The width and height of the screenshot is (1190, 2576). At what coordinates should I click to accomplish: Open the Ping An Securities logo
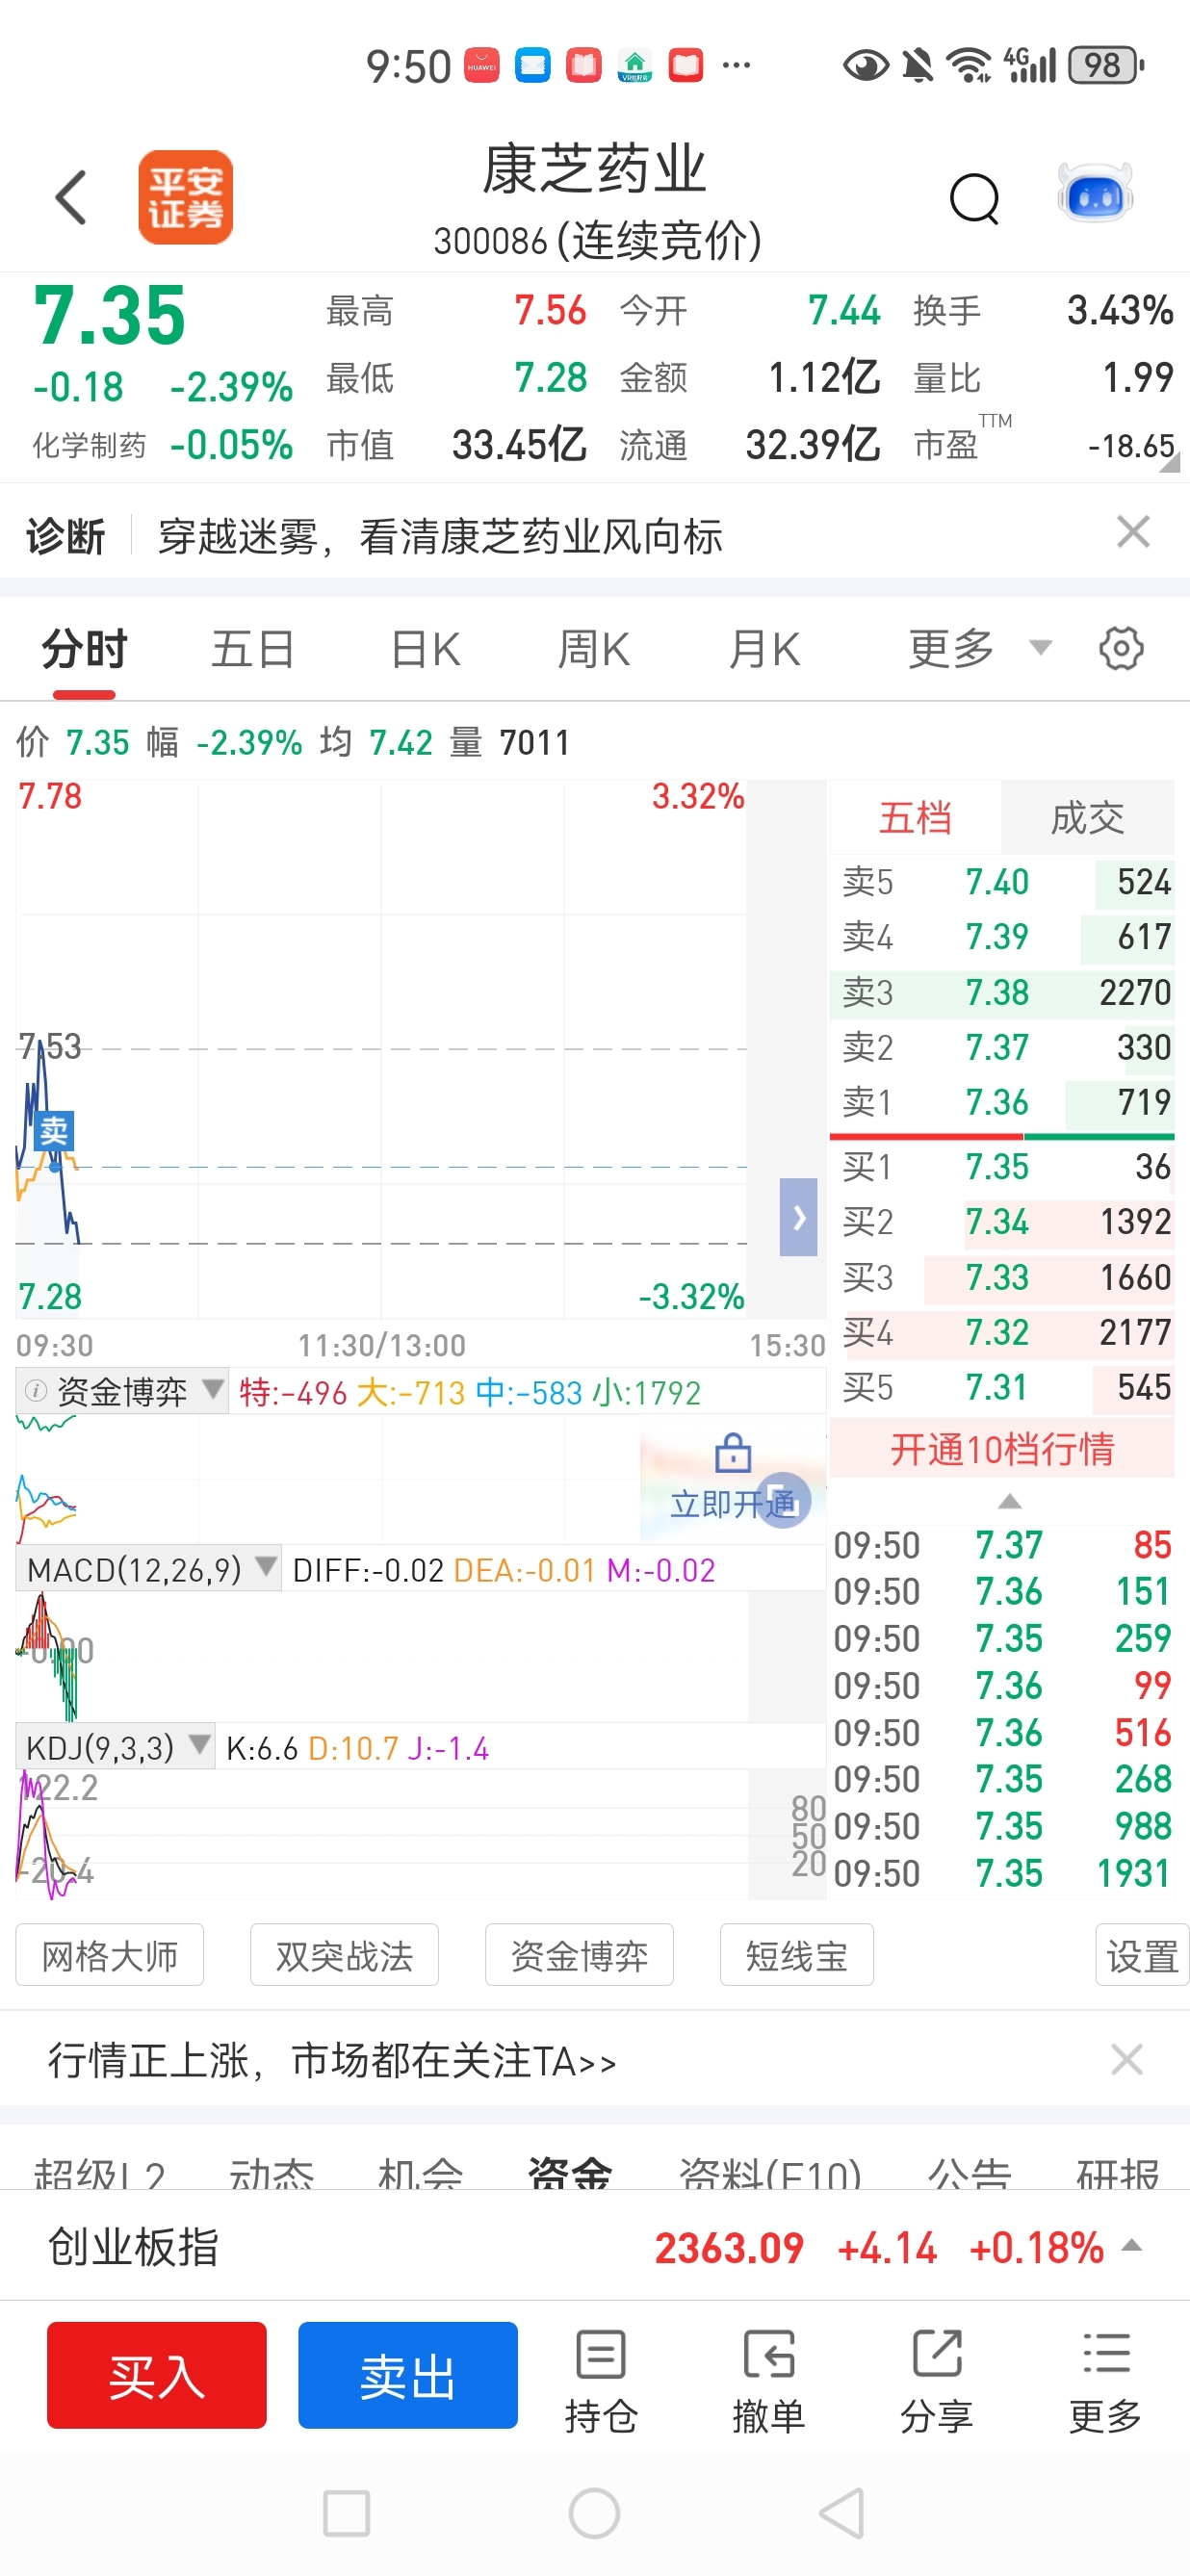pyautogui.click(x=185, y=197)
